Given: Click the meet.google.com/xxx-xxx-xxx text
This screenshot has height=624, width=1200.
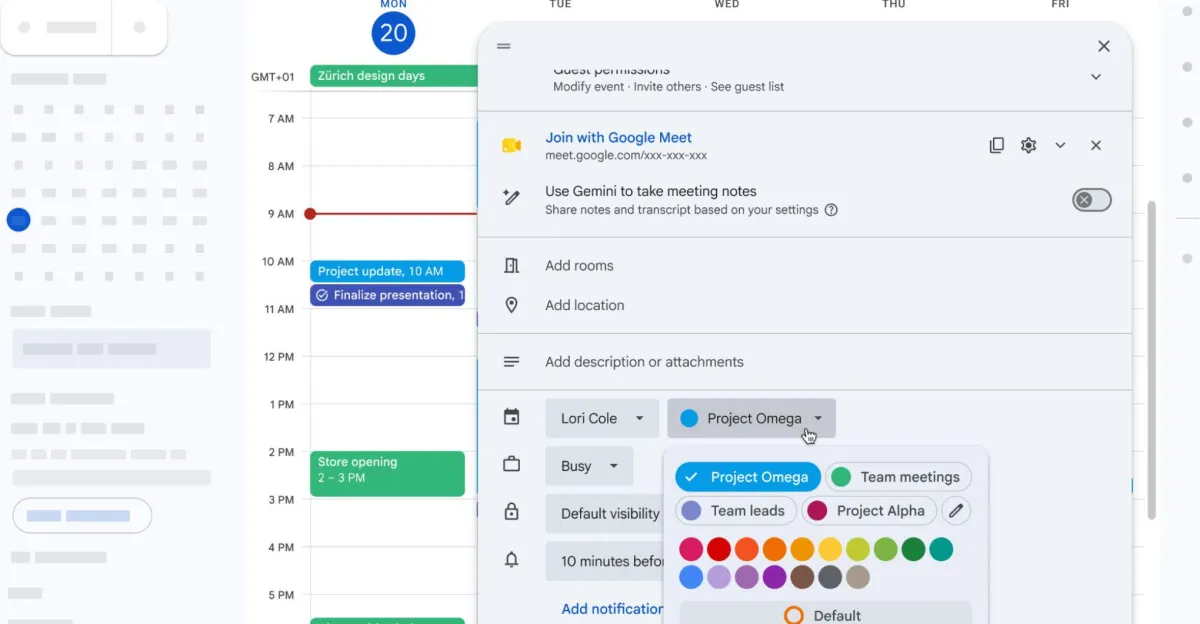Looking at the screenshot, I should [626, 156].
